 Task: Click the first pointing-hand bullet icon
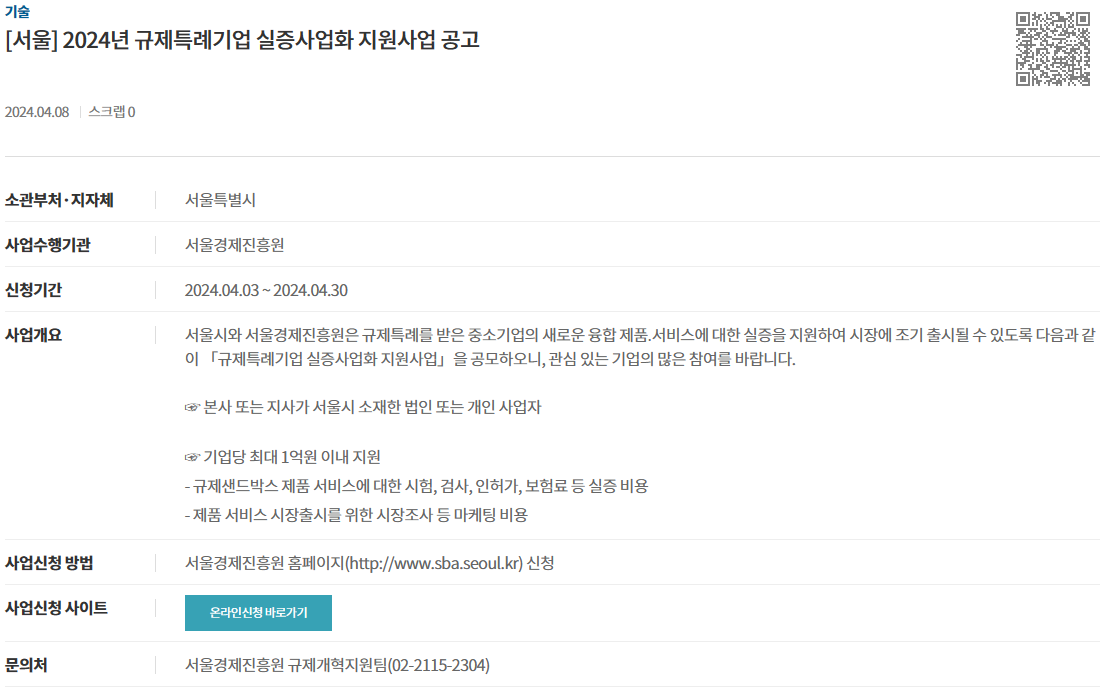192,408
